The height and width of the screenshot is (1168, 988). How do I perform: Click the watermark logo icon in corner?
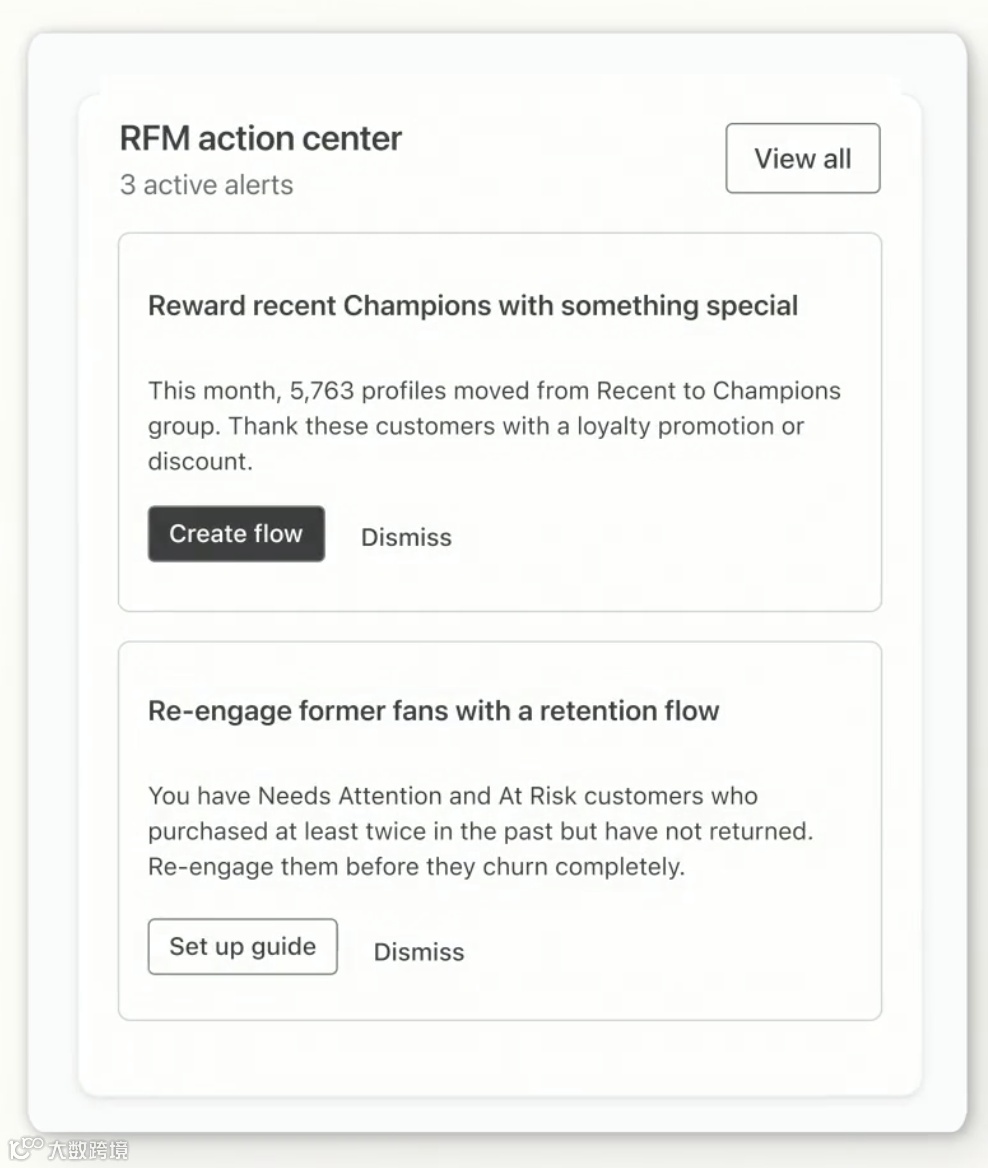click(x=24, y=1149)
